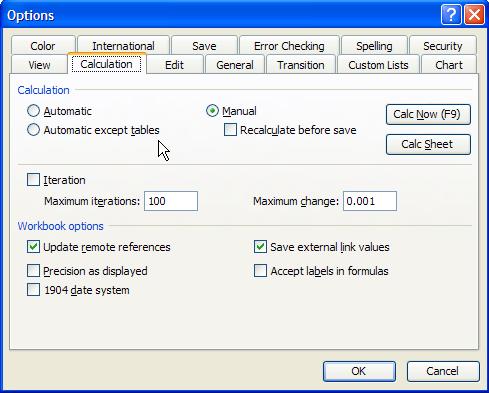Check the 1904 date system box

click(33, 290)
